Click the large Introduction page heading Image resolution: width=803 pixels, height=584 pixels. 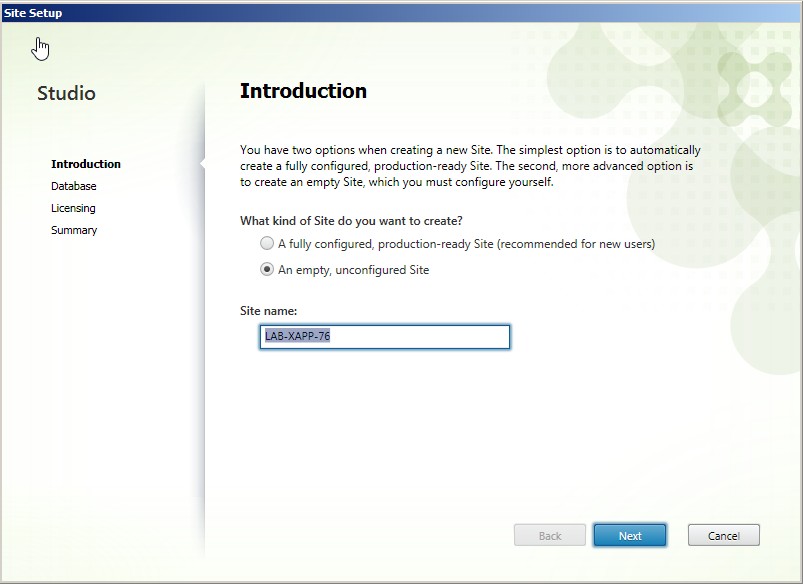[x=303, y=91]
